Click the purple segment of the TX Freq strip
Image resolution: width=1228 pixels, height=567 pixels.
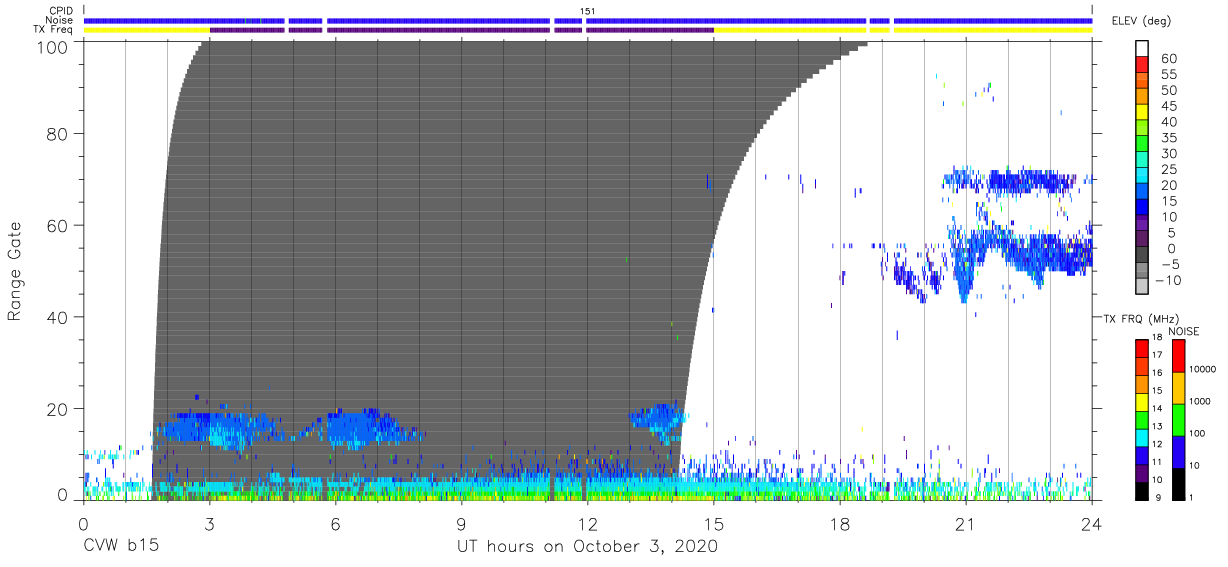461,30
